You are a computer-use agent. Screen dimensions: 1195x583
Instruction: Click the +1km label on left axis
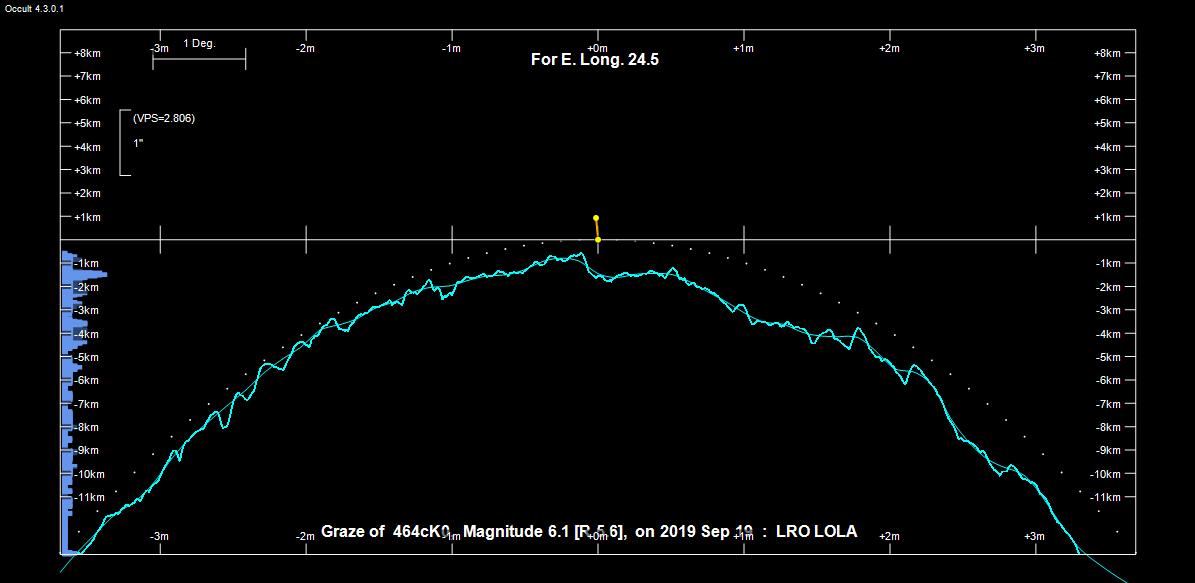[87, 217]
